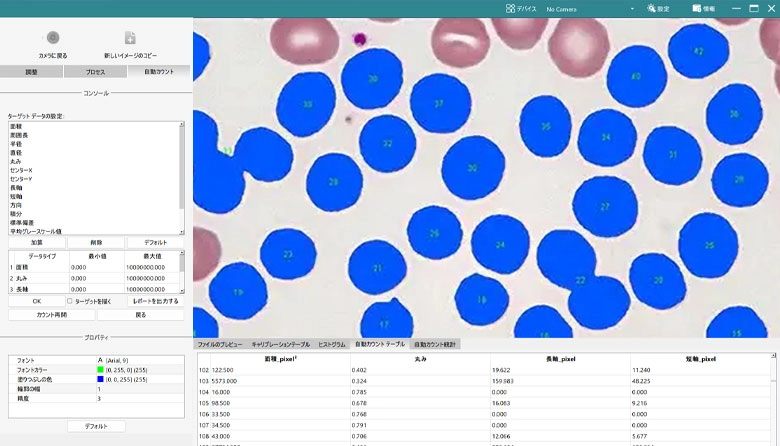Select センターX in target data list
This screenshot has height=446, width=780.
(x=21, y=170)
